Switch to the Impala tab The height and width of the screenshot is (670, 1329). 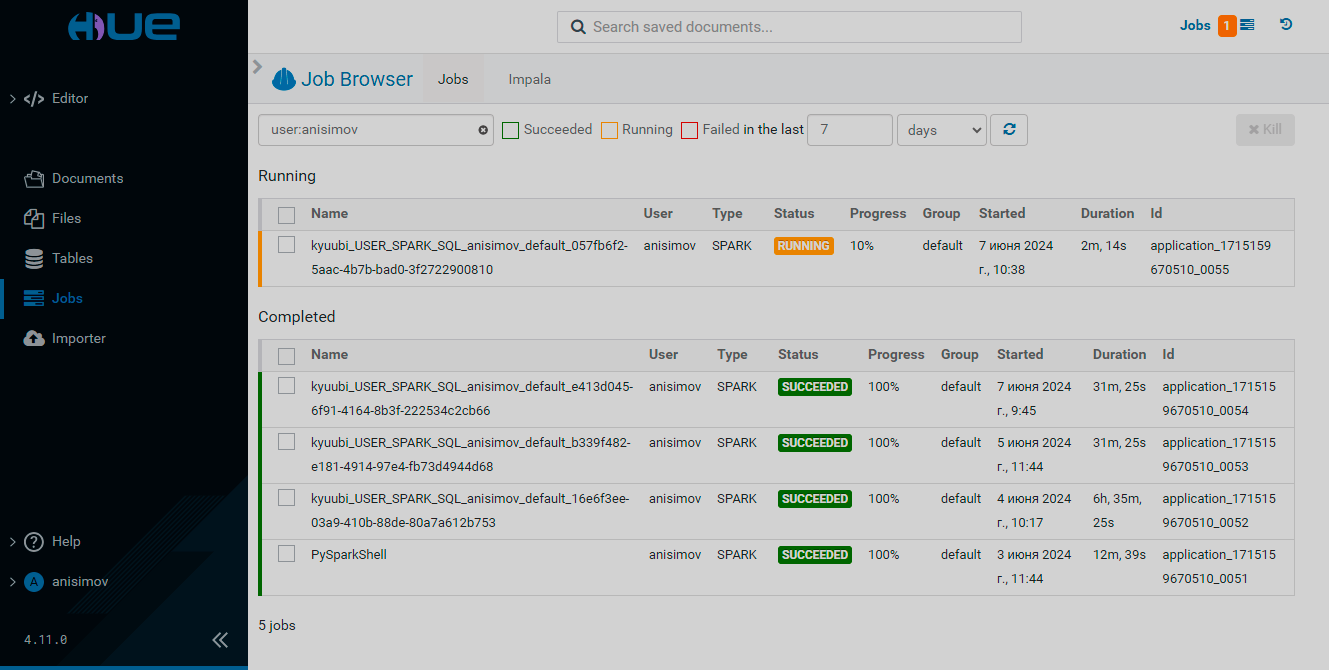pos(529,79)
